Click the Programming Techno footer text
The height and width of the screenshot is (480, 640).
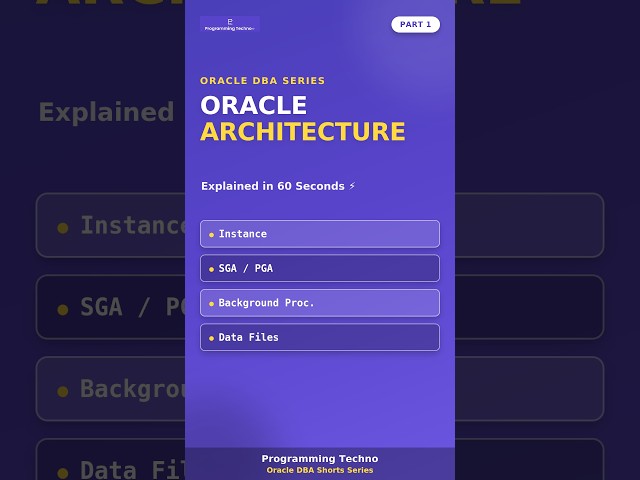click(x=320, y=459)
